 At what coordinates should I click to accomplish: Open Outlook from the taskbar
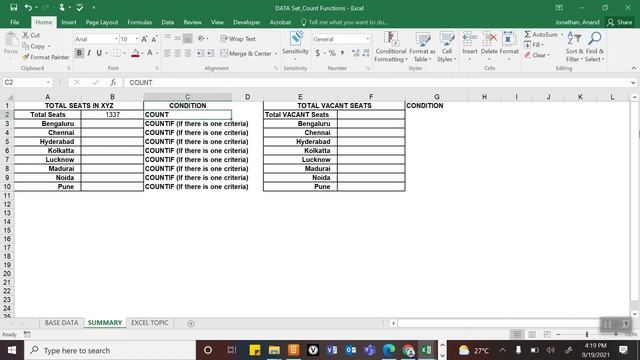click(x=351, y=350)
